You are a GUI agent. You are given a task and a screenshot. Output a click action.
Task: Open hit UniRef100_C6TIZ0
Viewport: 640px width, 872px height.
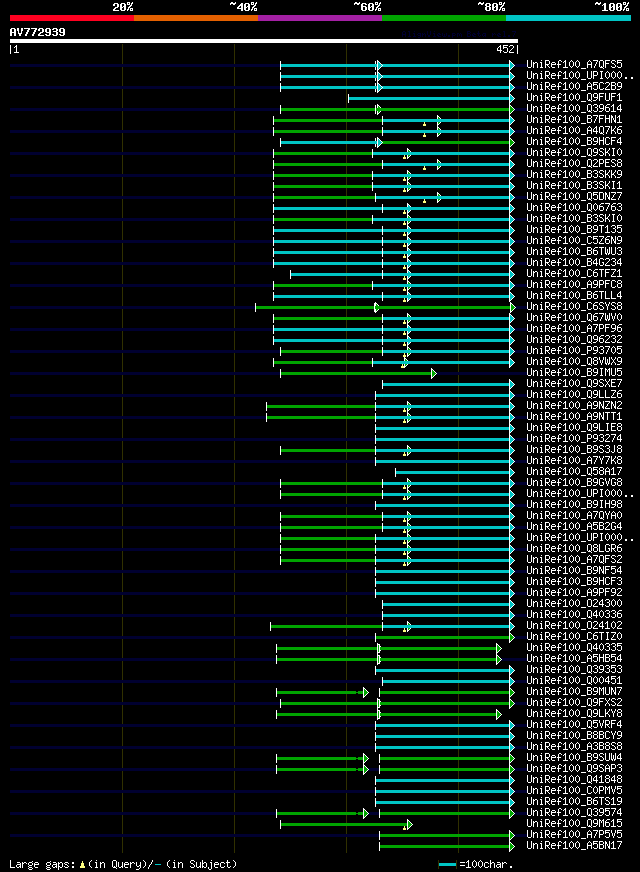(574, 637)
